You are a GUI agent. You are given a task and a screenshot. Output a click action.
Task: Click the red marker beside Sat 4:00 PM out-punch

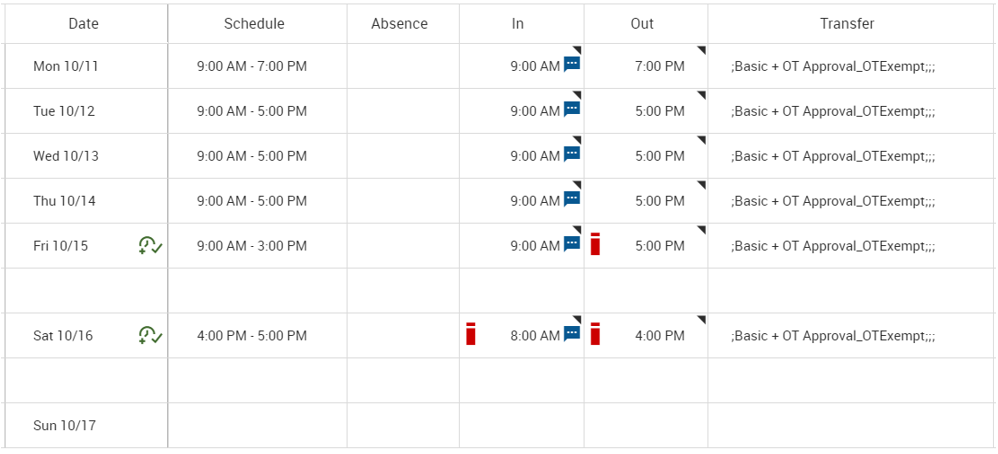[595, 334]
